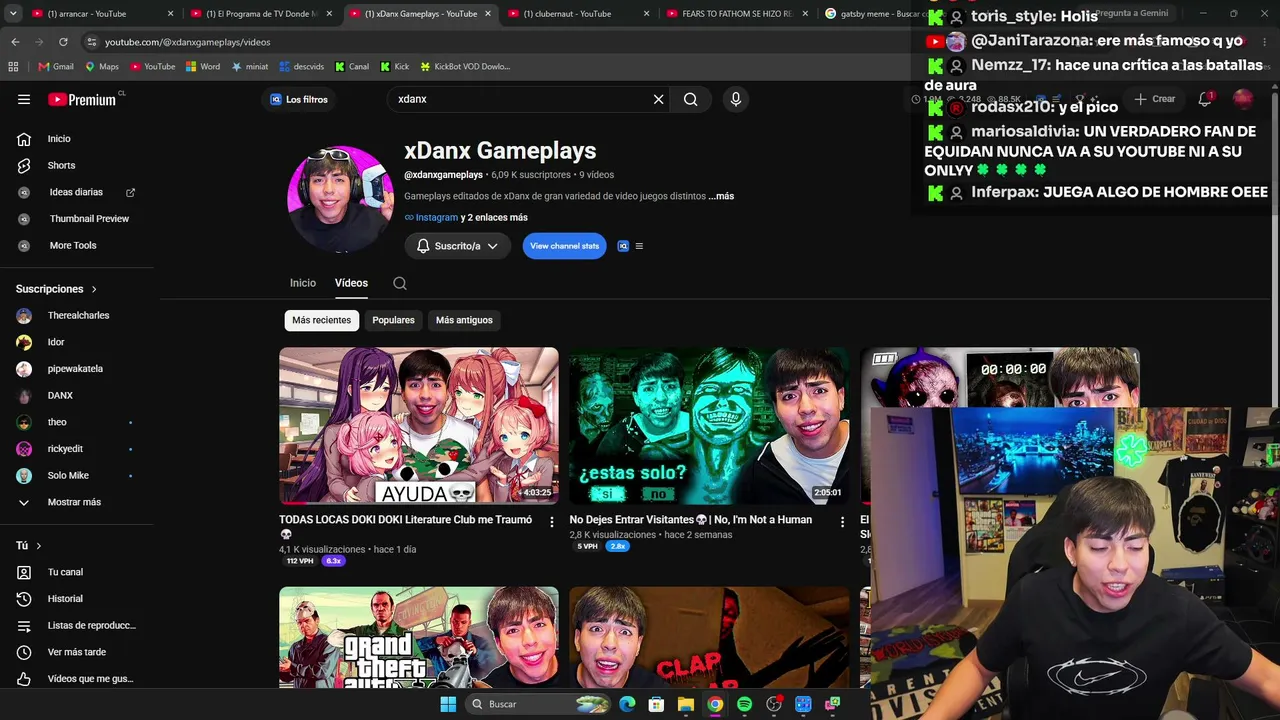Open Shorts in the sidebar
The width and height of the screenshot is (1280, 720).
coord(61,165)
